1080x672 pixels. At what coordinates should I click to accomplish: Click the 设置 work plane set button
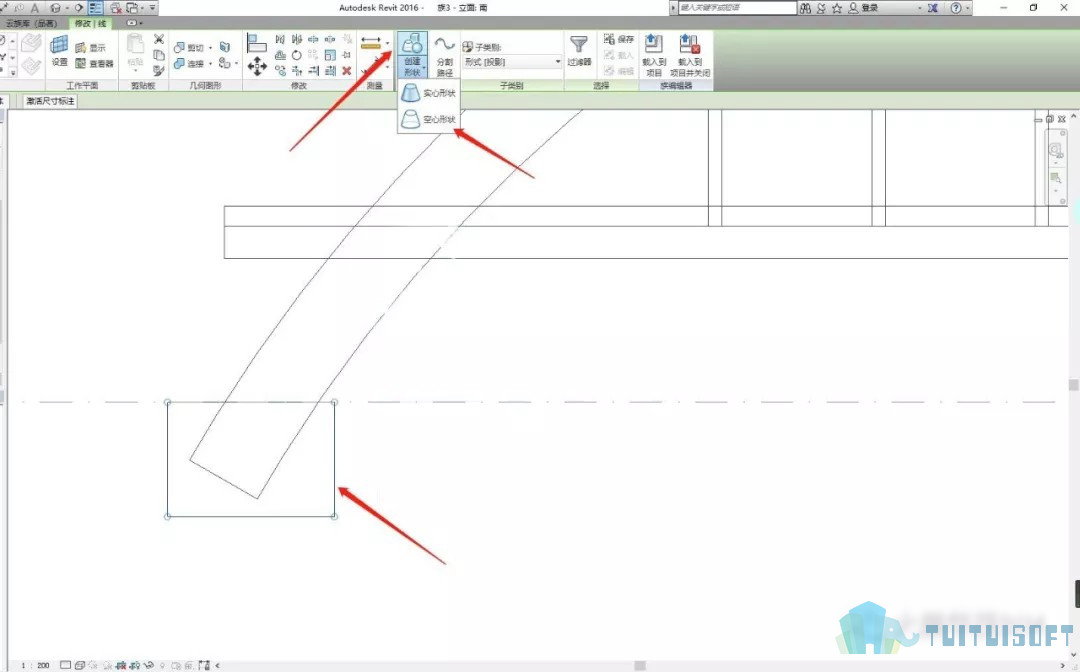point(60,52)
